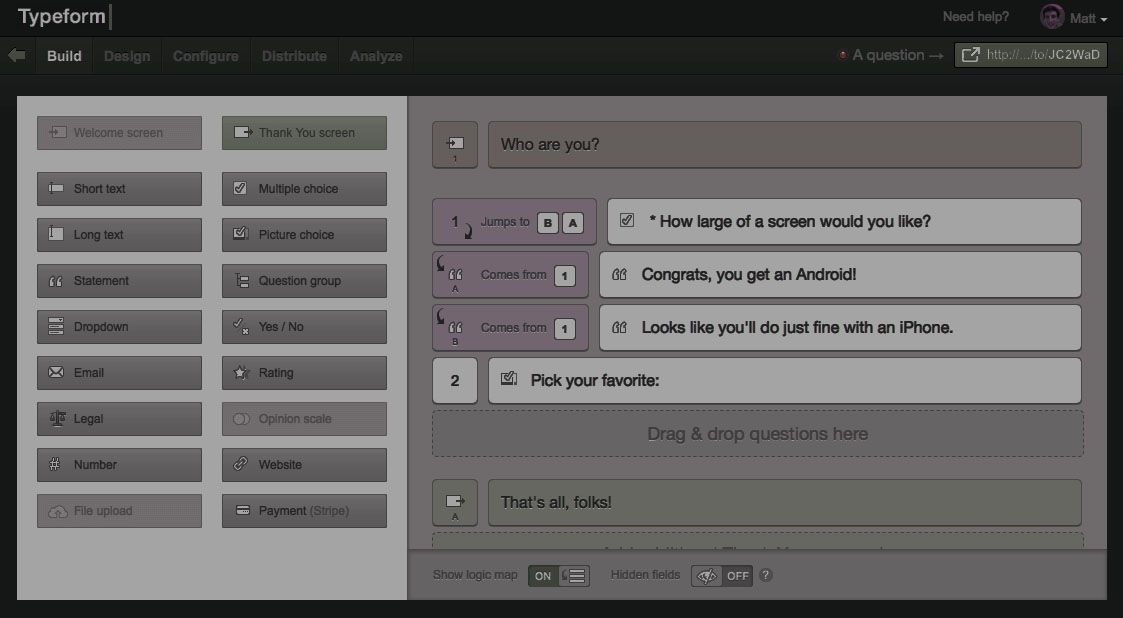The width and height of the screenshot is (1123, 618).
Task: Click the Typeform title input field
Action: 62,16
